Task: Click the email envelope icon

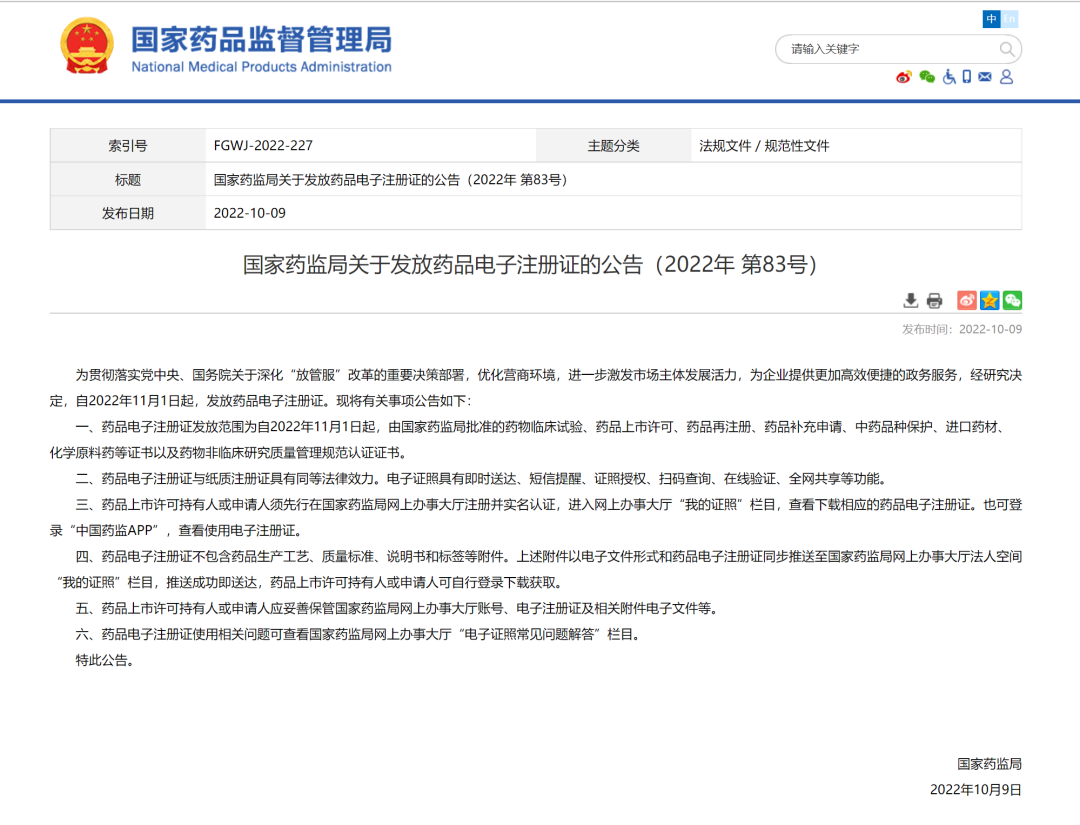Action: click(984, 76)
